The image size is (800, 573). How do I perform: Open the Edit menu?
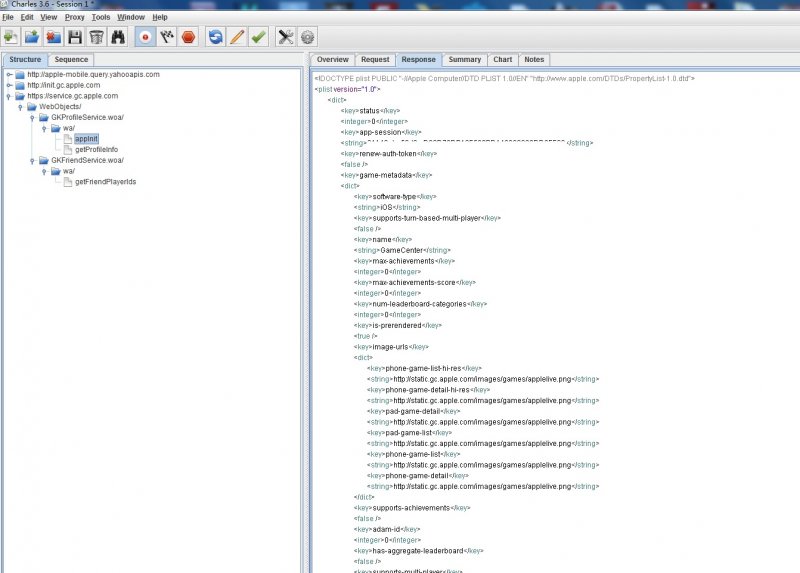click(27, 17)
